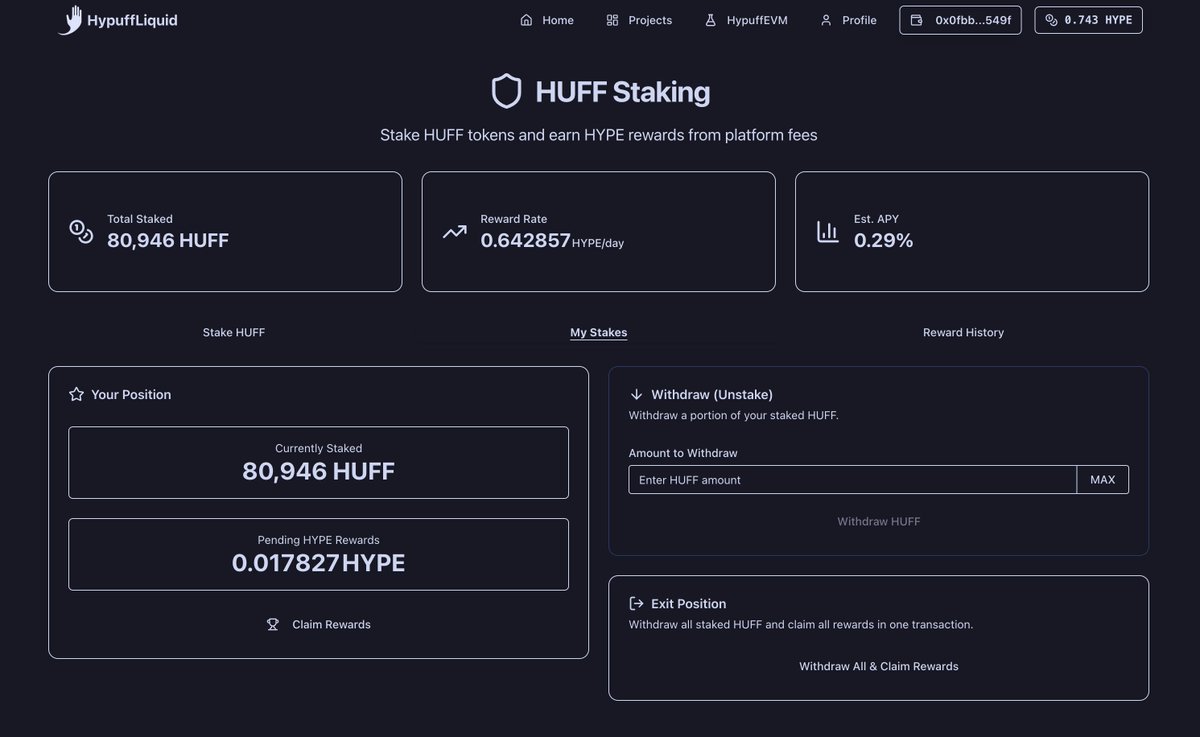Click the HypuffEVM icon in the navbar
Screen dimensions: 1200x737
pyautogui.click(x=710, y=19)
